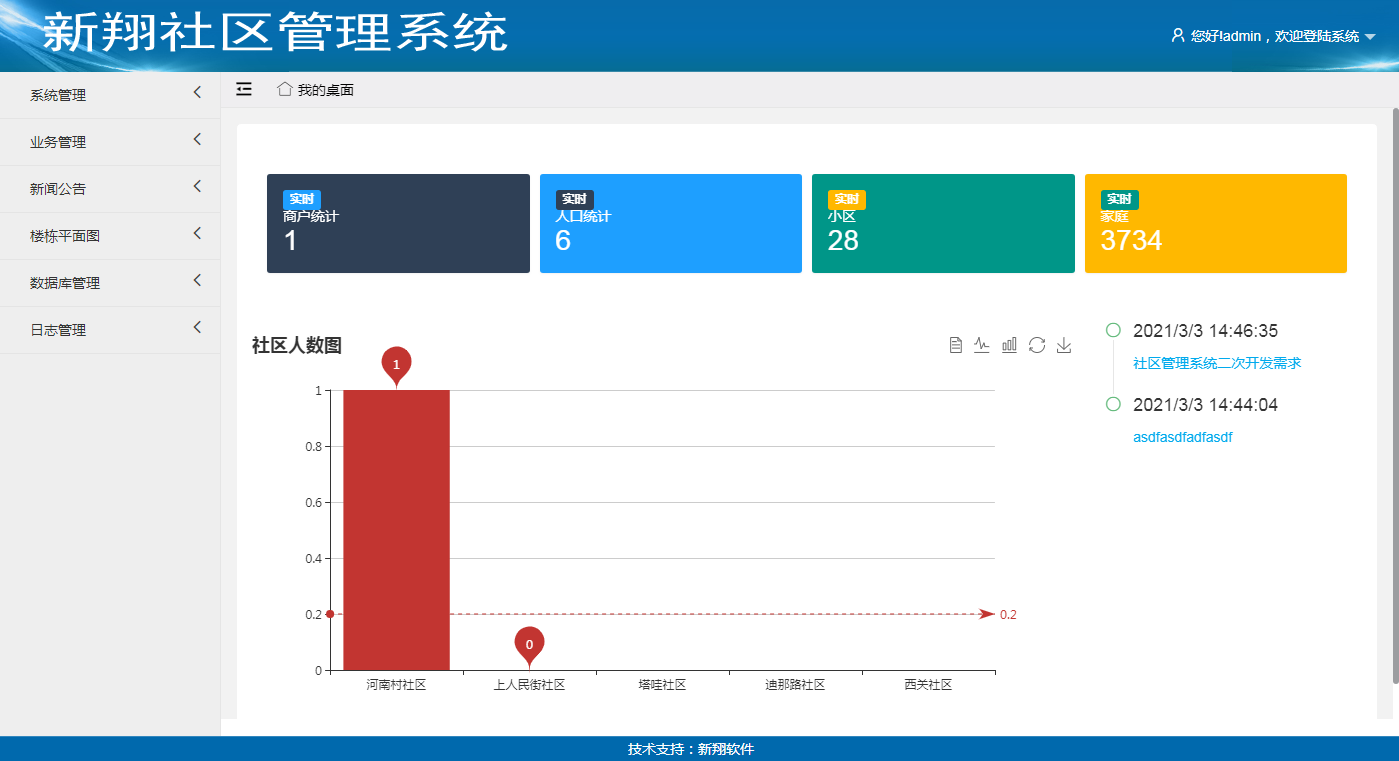Select 楼栋平面图 in the sidebar
This screenshot has height=761, width=1399.
click(65, 236)
